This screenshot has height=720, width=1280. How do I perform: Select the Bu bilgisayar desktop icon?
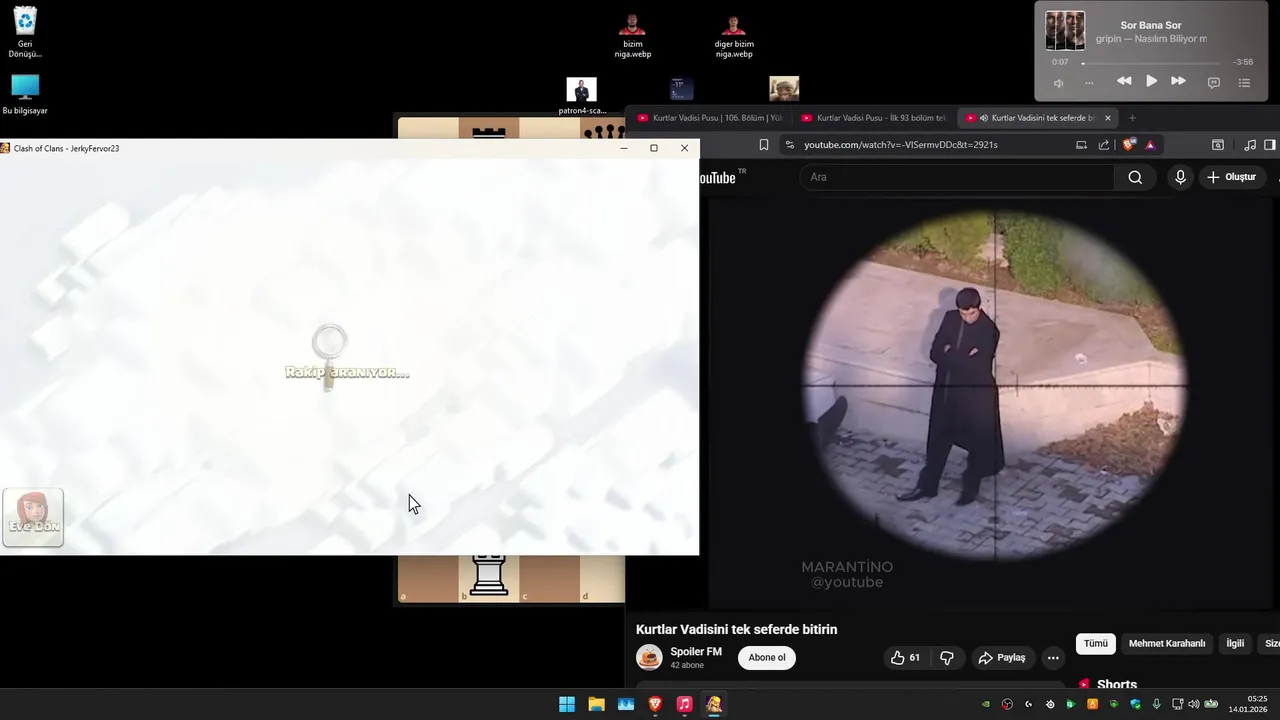[25, 95]
